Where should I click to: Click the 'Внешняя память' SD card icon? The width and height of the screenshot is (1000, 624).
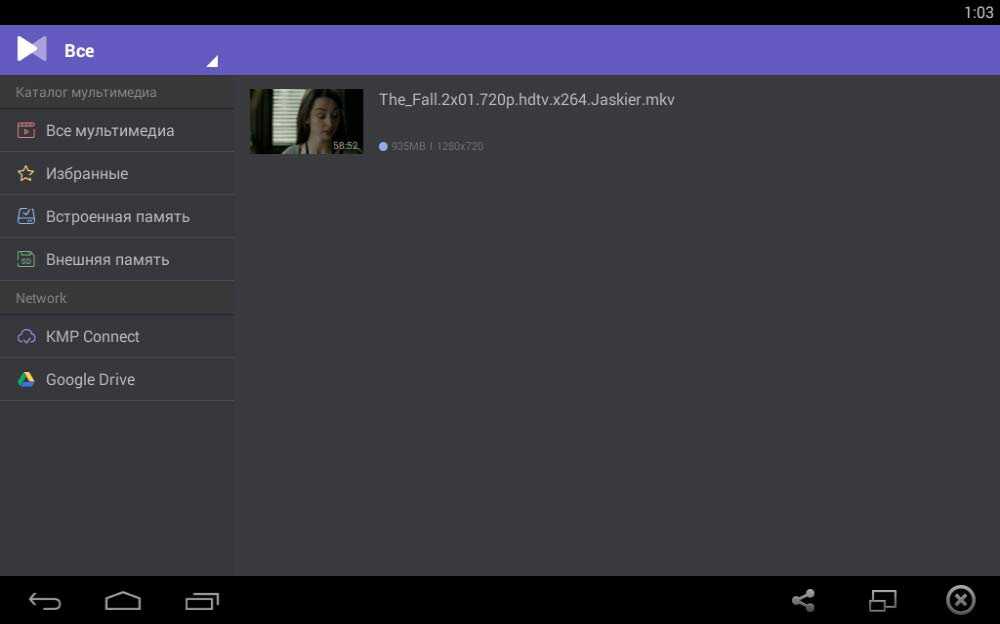(x=26, y=259)
